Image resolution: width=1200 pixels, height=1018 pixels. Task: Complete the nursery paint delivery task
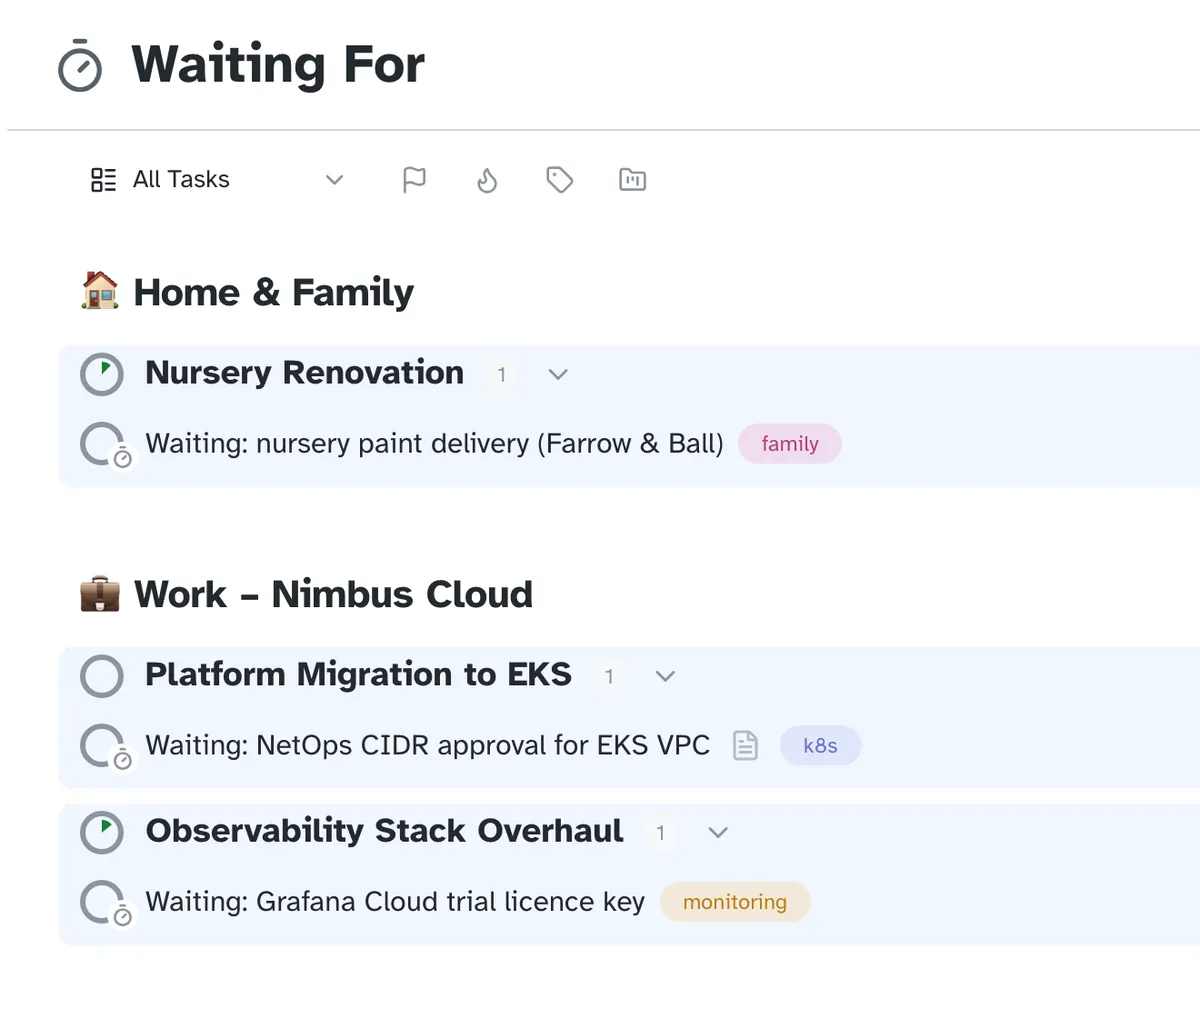tap(103, 444)
